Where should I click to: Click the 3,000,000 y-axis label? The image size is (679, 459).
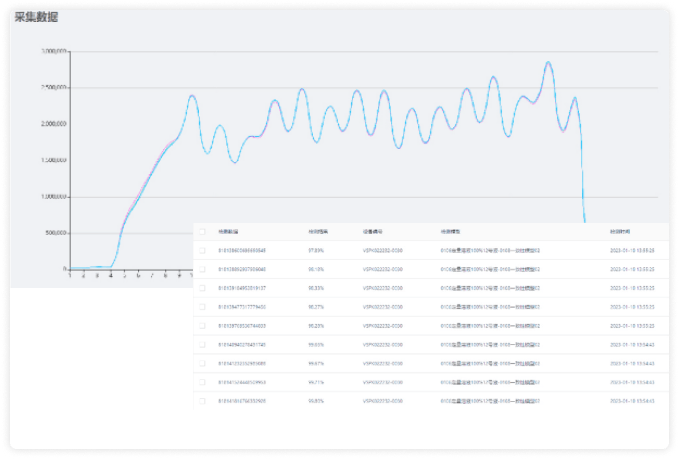pos(53,51)
